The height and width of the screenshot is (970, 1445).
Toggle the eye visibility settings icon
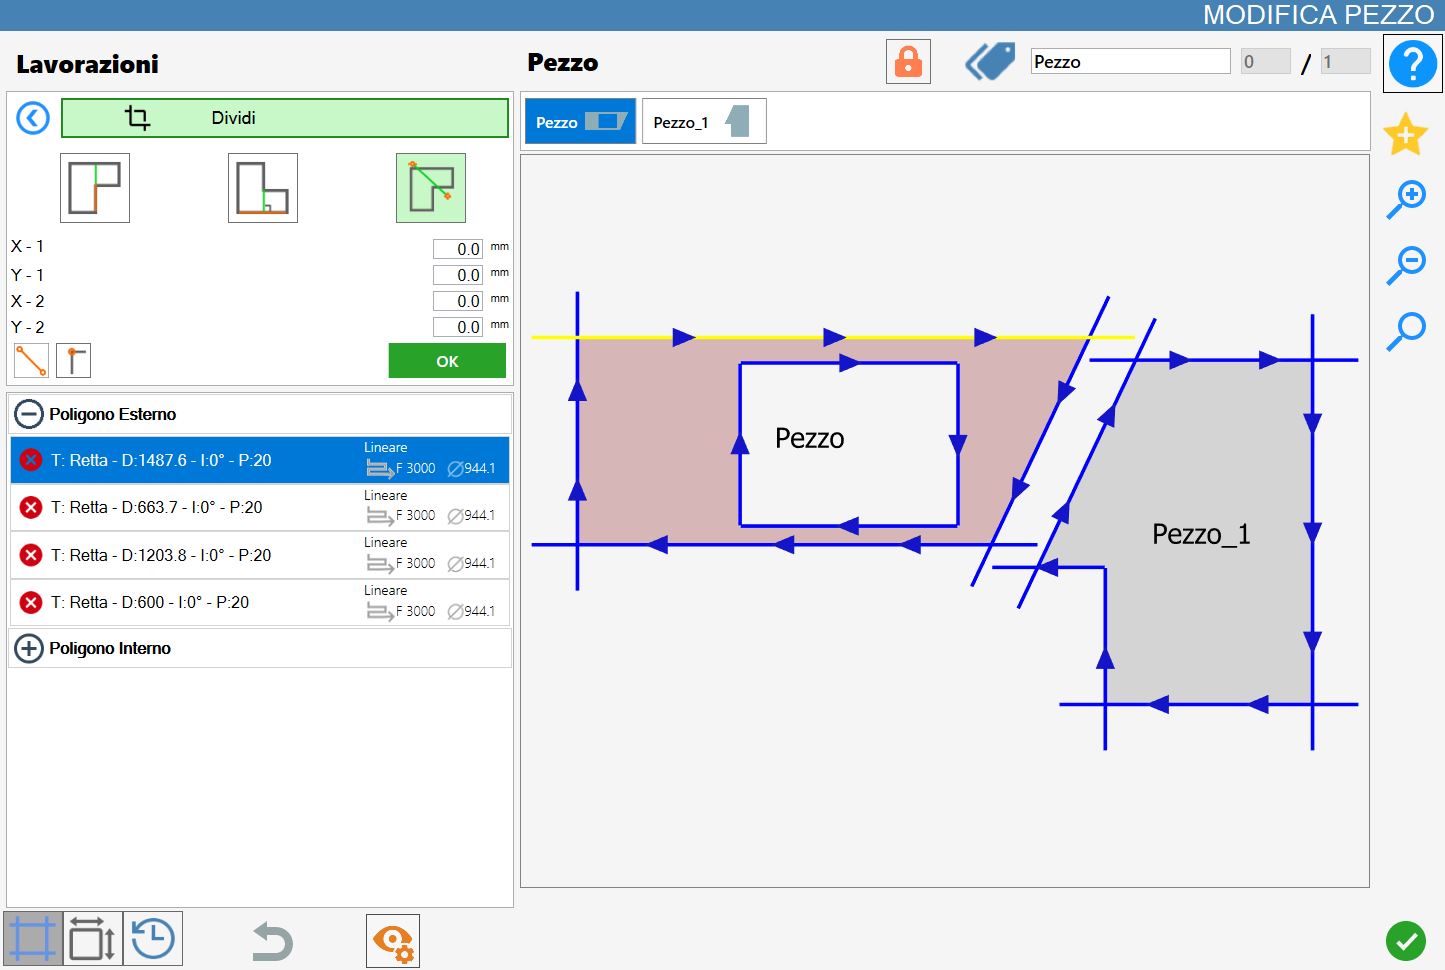click(x=393, y=941)
